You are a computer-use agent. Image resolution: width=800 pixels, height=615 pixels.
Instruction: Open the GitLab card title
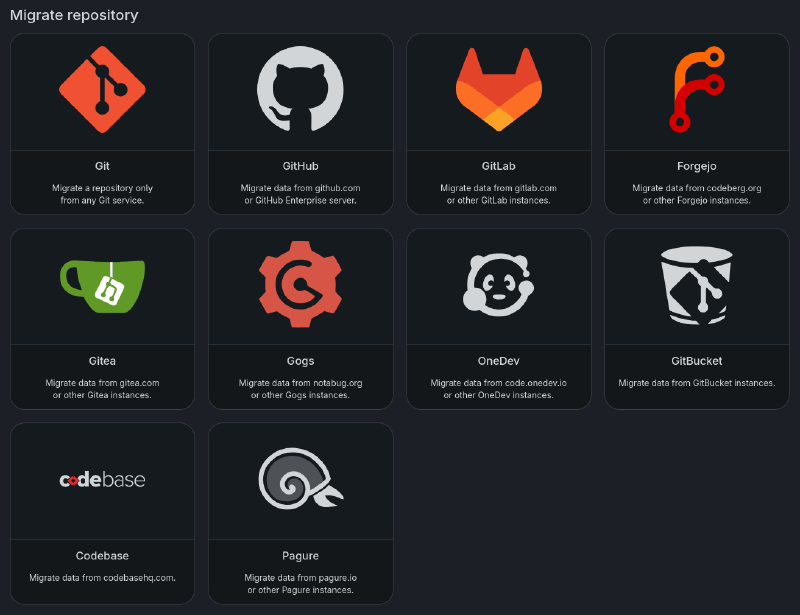pos(499,166)
